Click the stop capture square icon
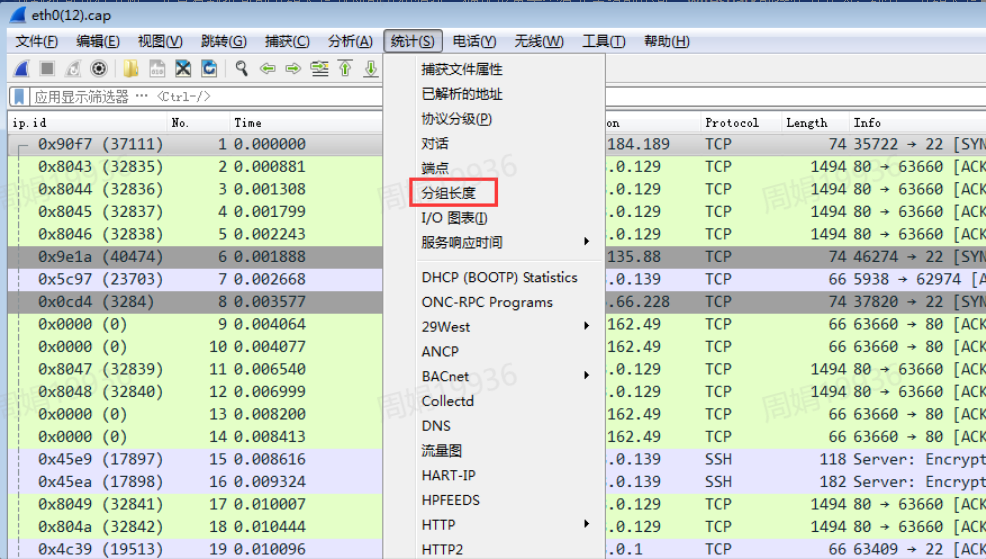 [x=47, y=69]
